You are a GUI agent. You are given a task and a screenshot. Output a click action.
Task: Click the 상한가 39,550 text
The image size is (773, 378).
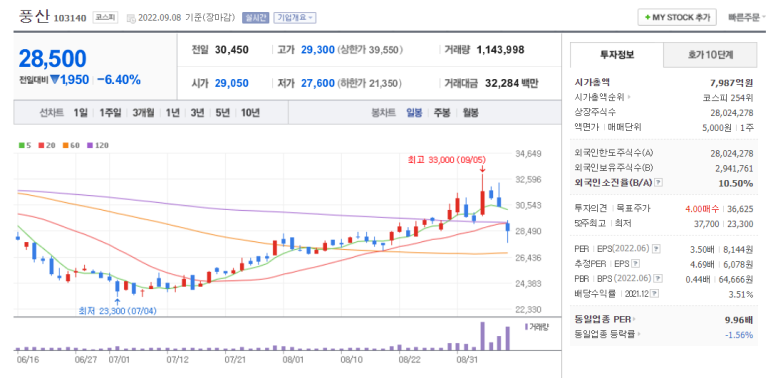click(x=370, y=50)
